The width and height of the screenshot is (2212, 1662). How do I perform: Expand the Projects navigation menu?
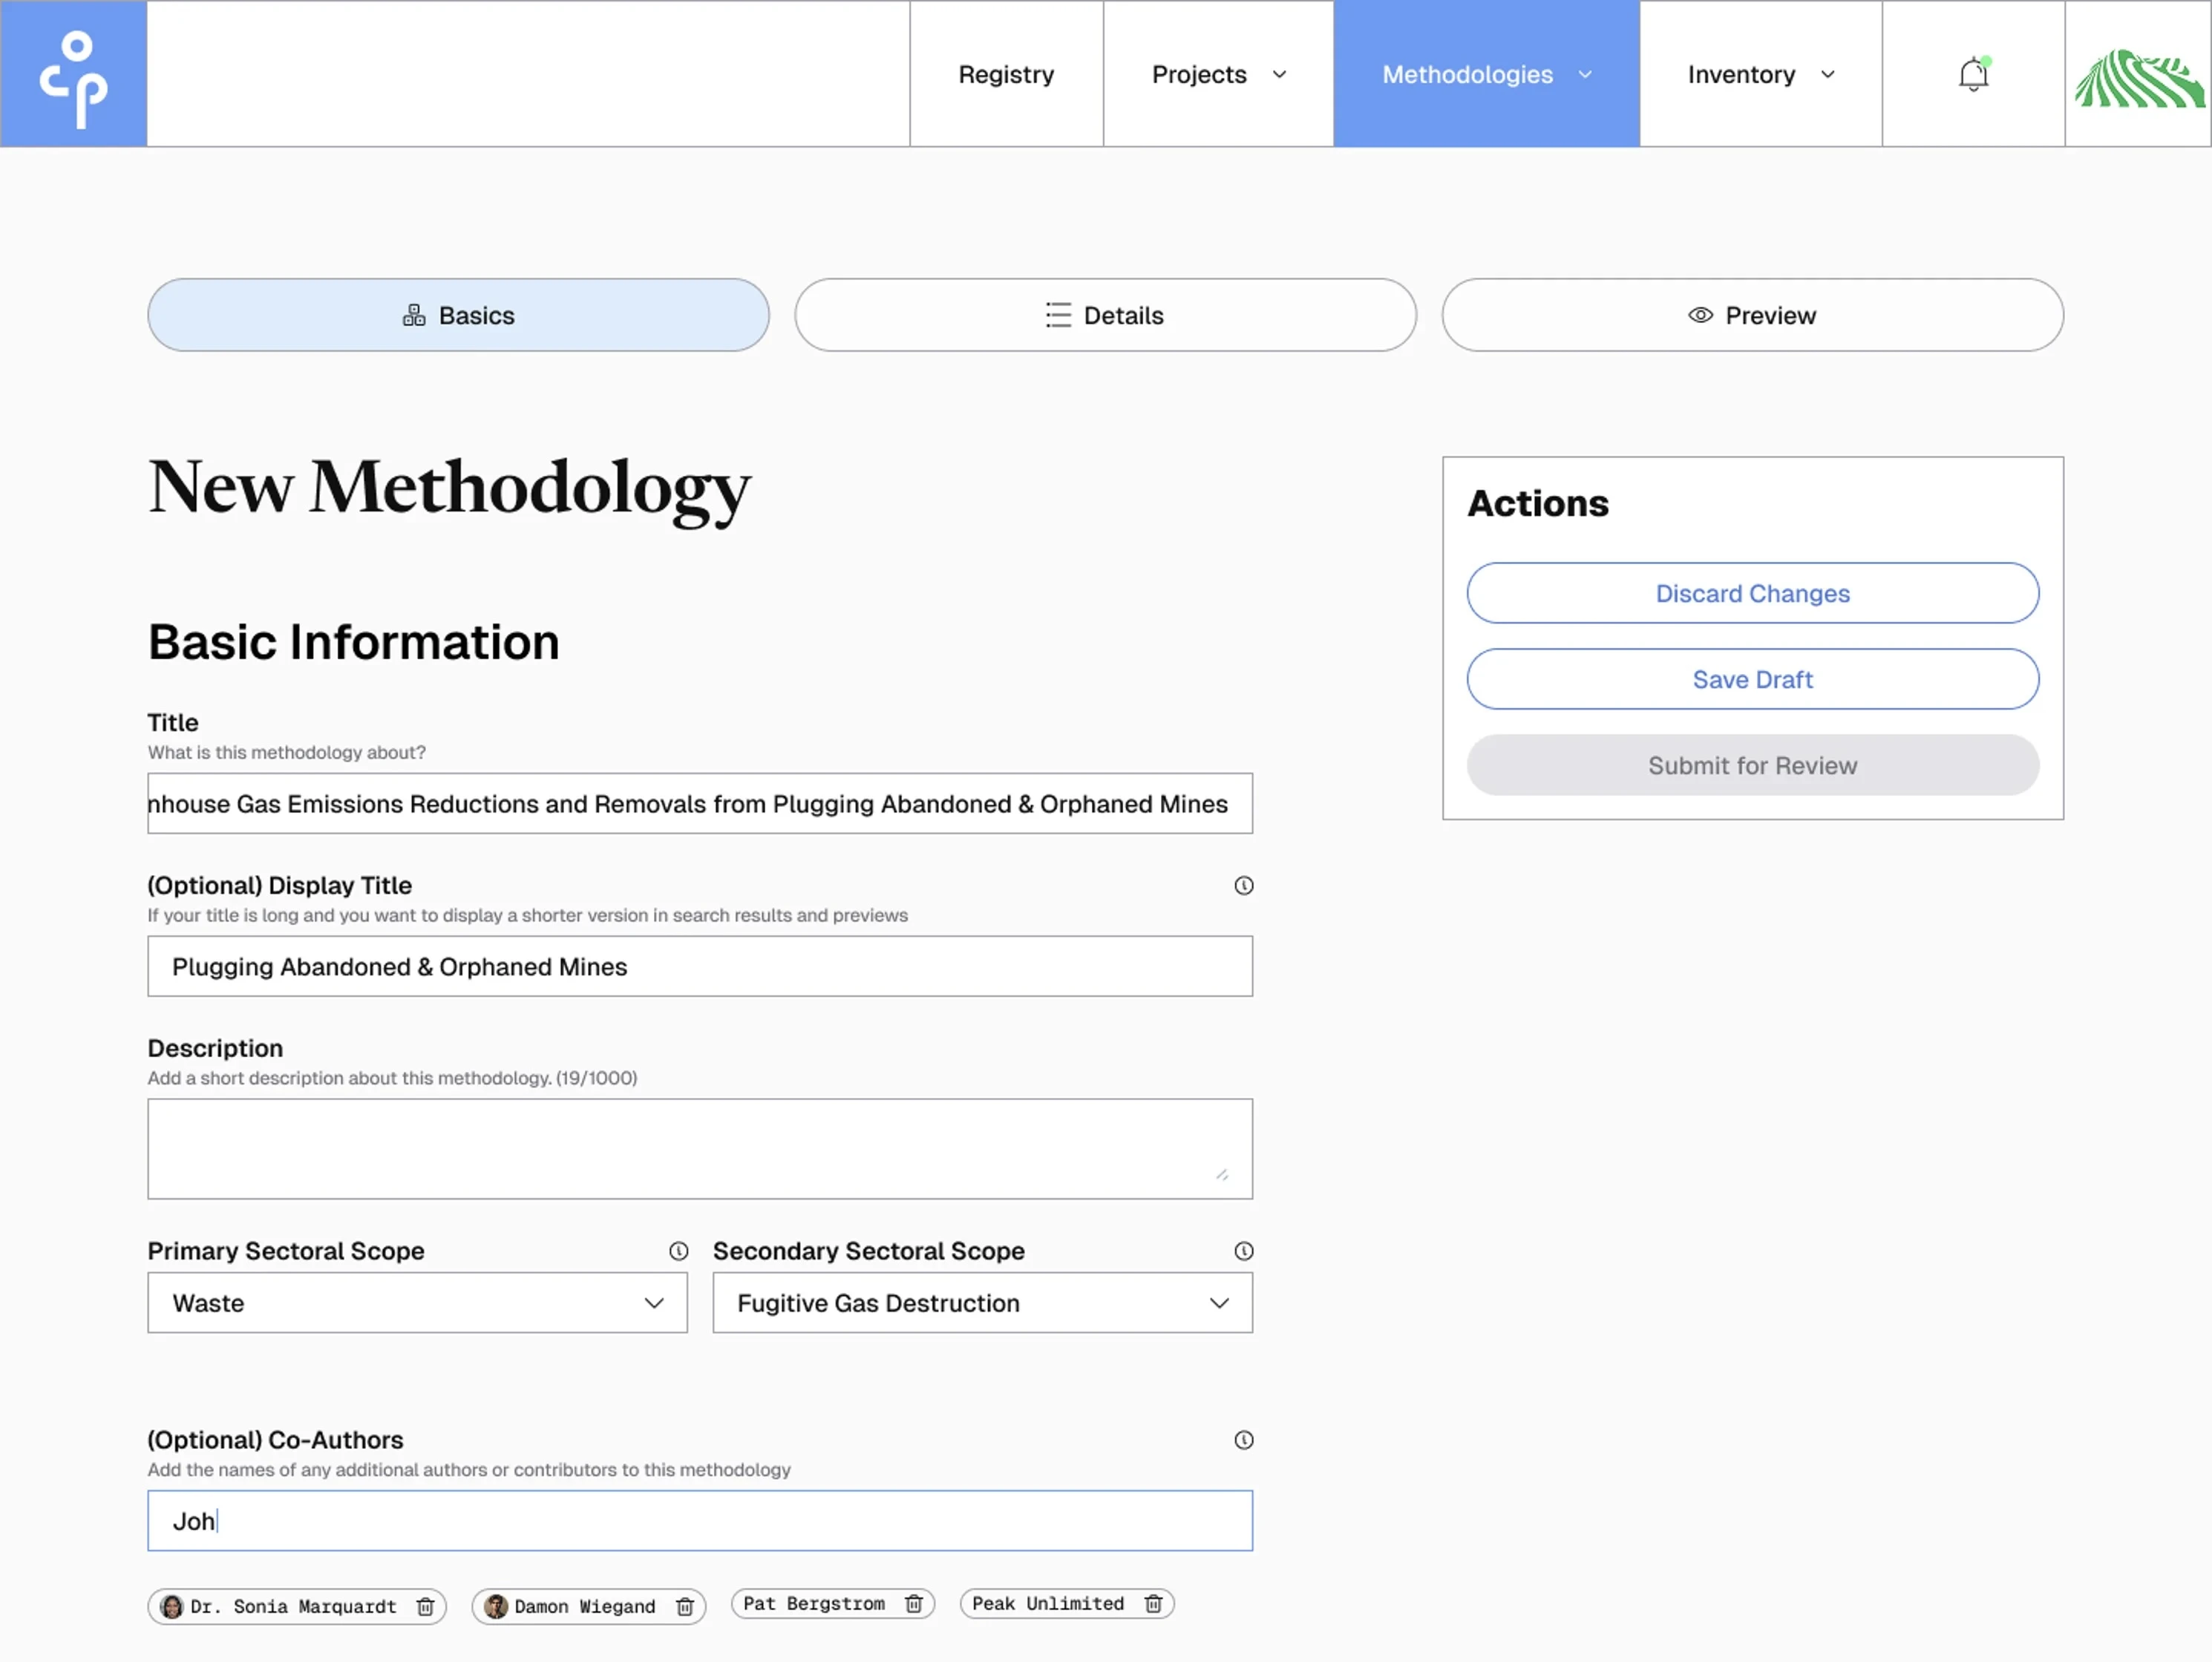pyautogui.click(x=1218, y=75)
